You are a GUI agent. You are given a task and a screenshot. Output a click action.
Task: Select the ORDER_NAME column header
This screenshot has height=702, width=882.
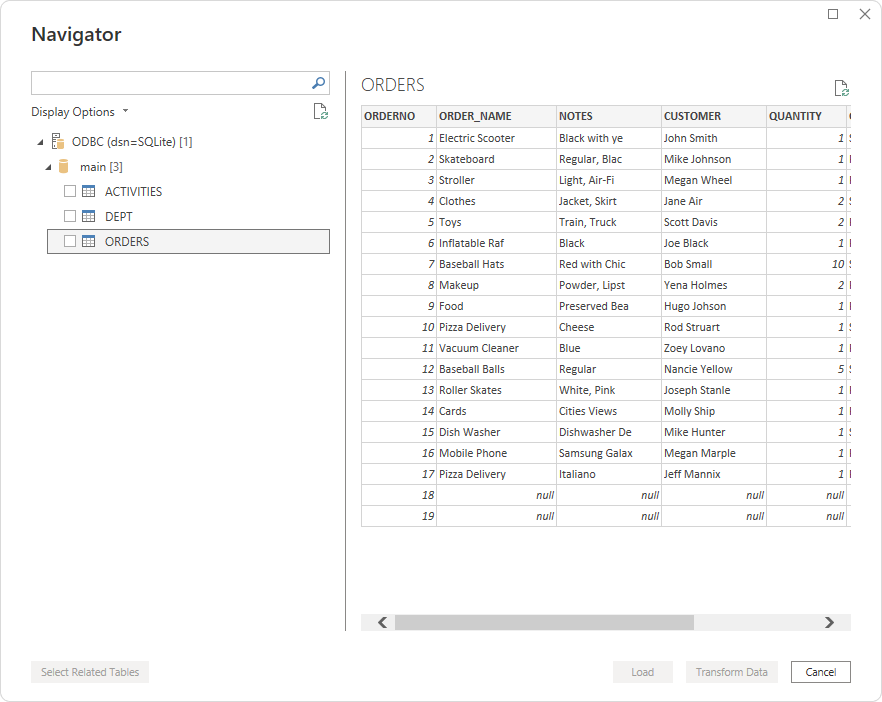coord(475,116)
